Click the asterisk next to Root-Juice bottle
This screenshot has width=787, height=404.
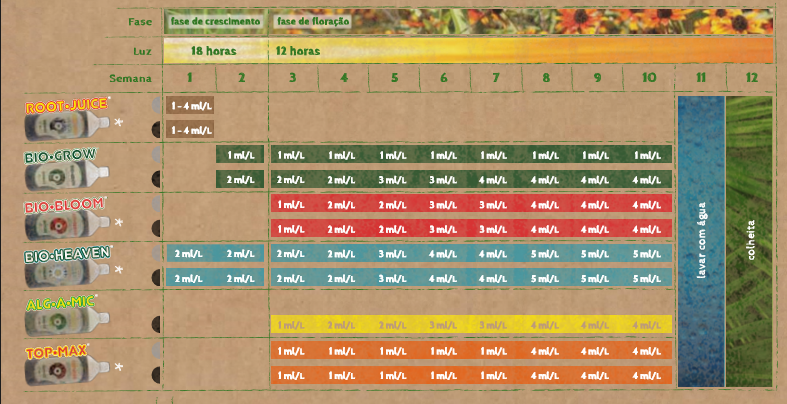click(x=119, y=122)
